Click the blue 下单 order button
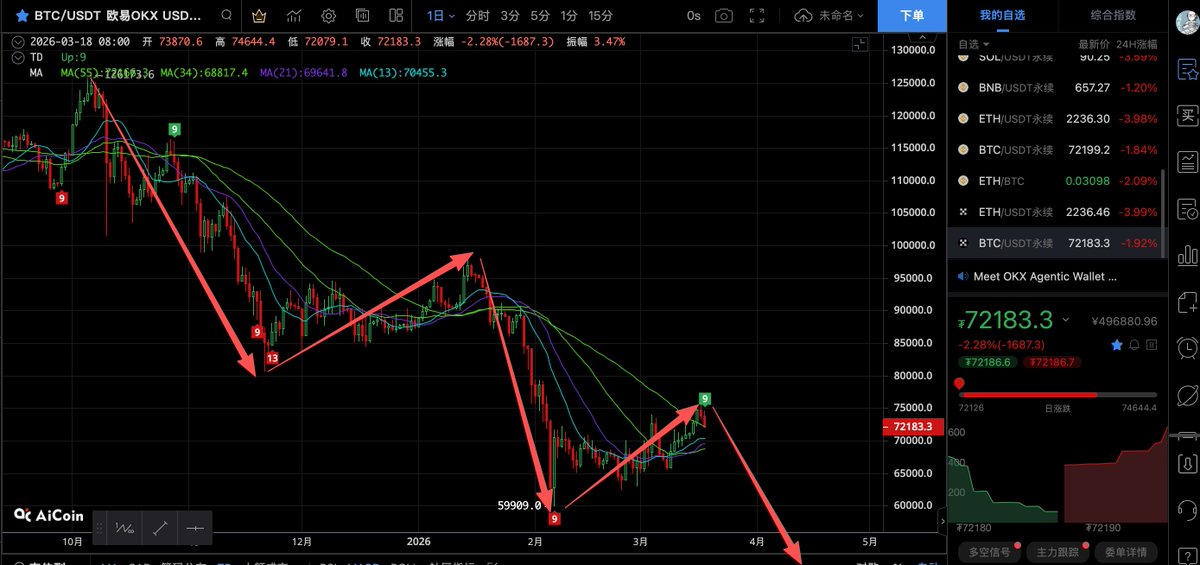 911,16
